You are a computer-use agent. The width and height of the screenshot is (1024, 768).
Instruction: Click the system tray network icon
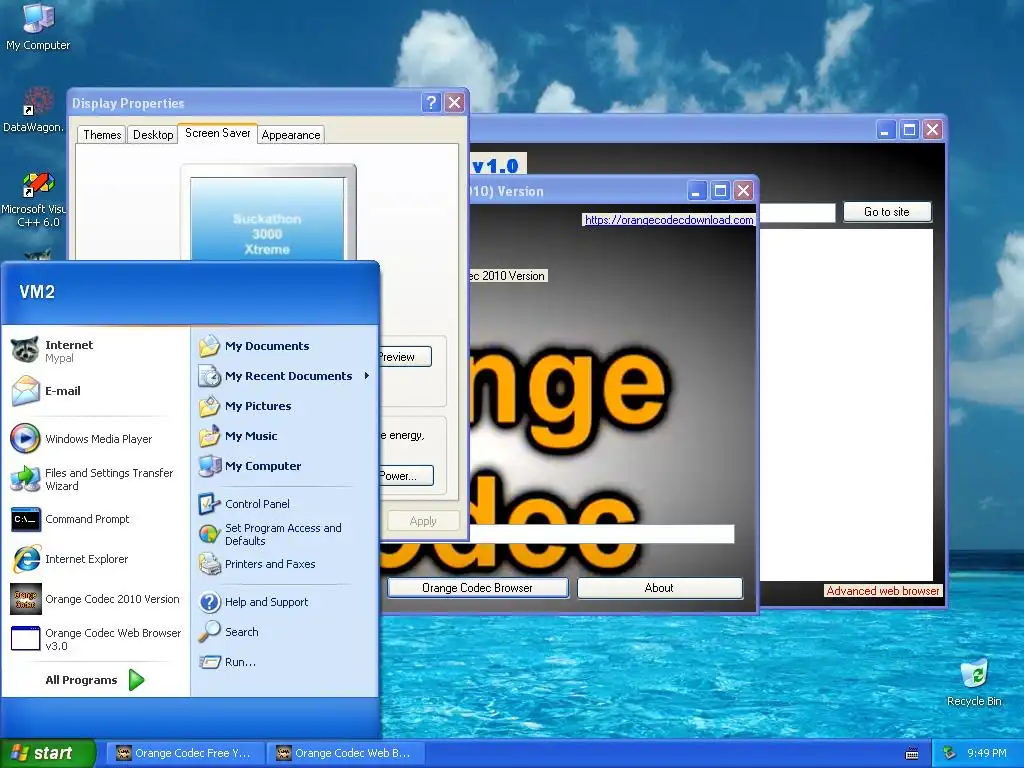point(950,754)
